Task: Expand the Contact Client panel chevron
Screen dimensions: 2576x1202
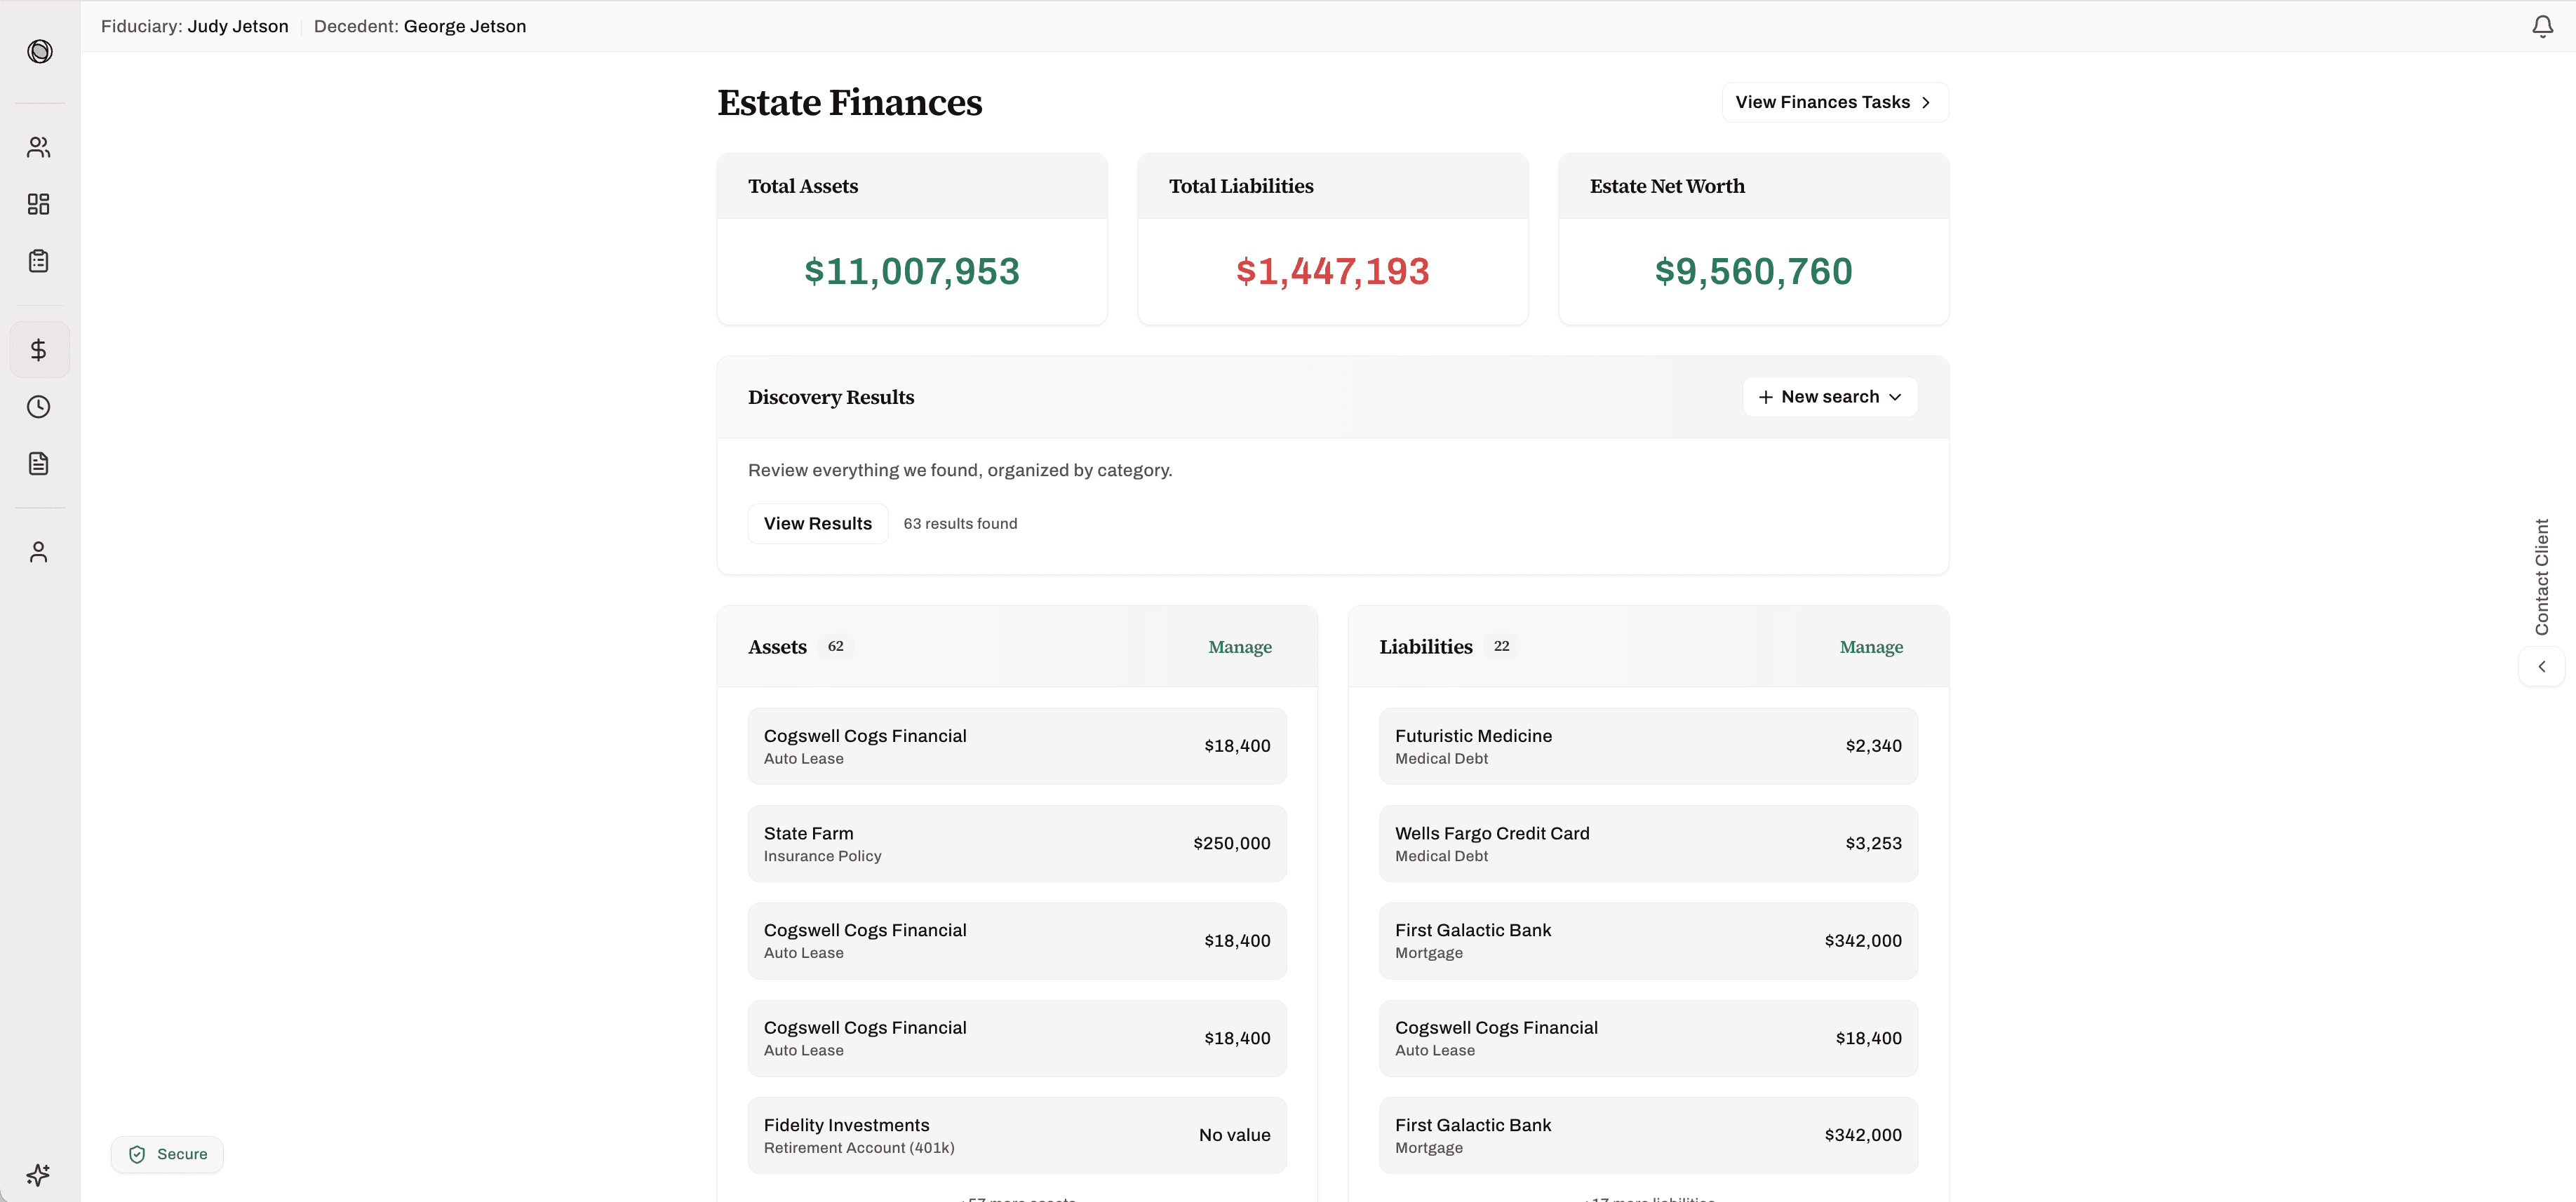Action: tap(2541, 666)
